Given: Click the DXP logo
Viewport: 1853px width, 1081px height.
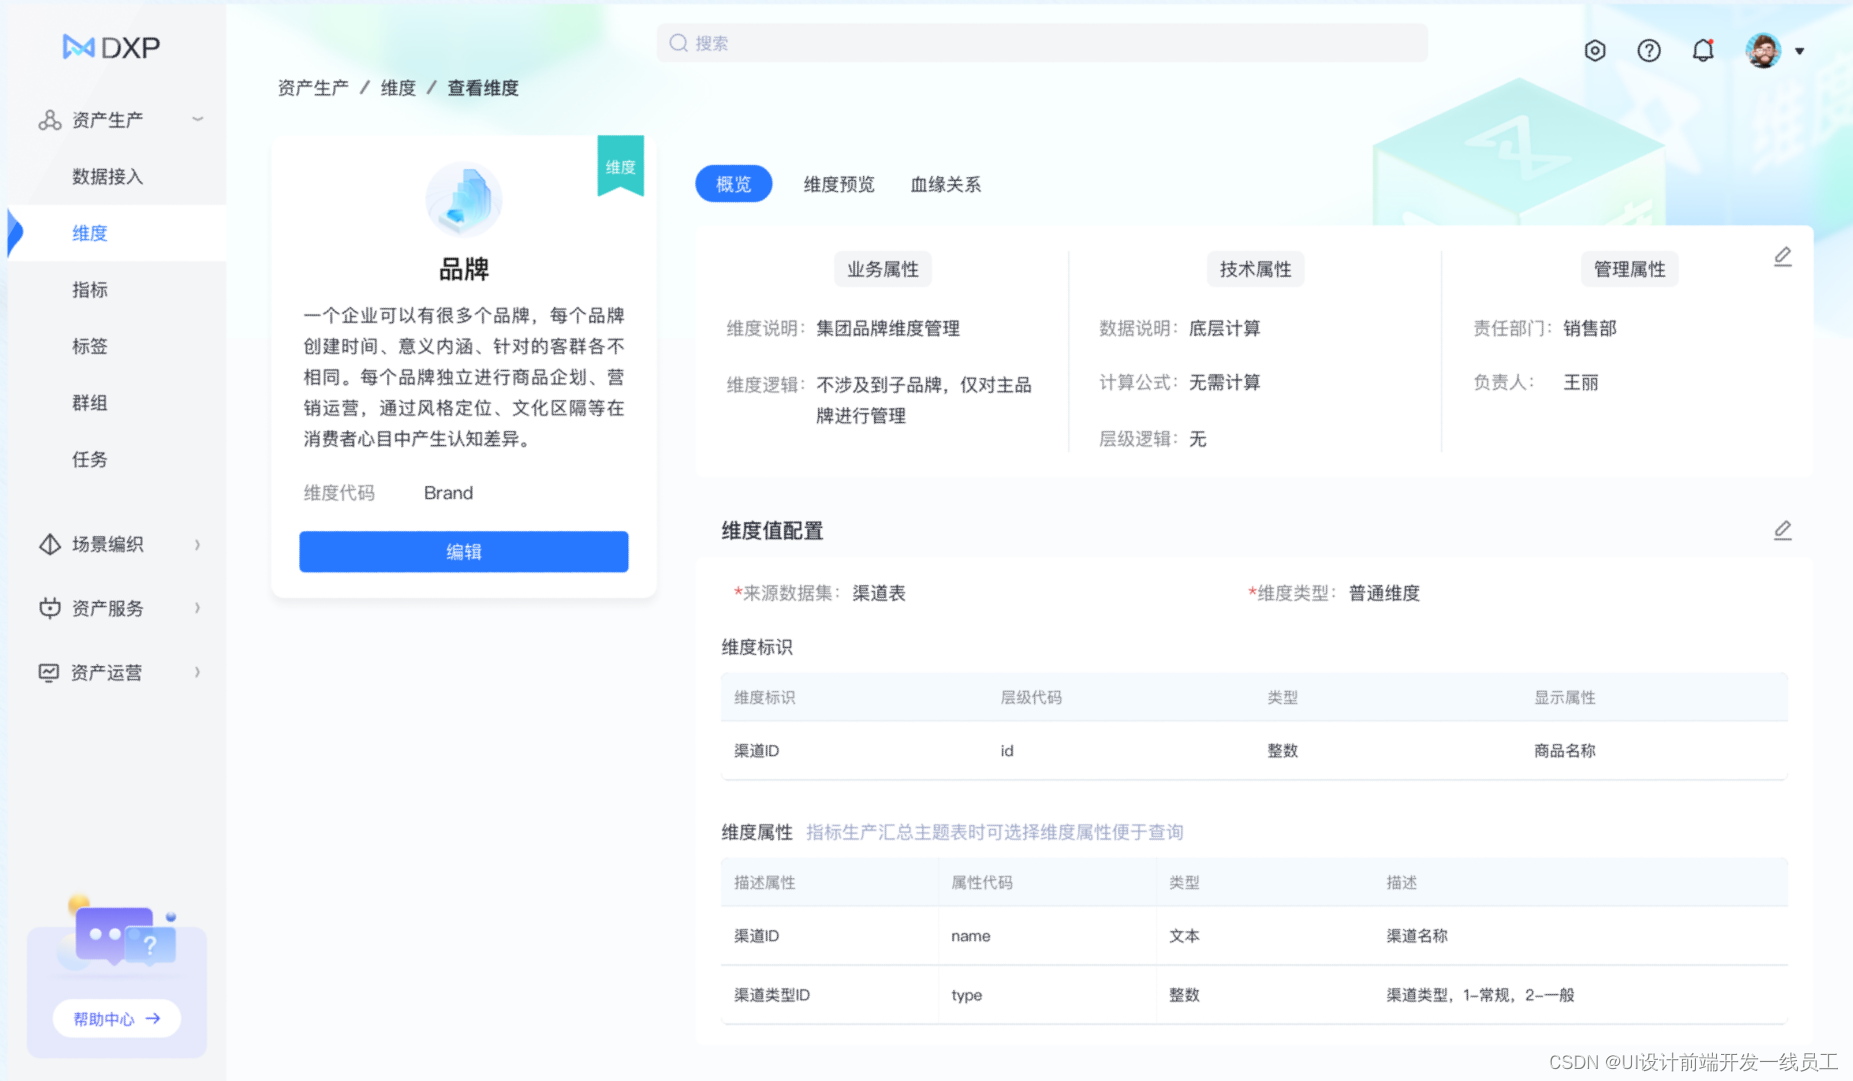Looking at the screenshot, I should [110, 46].
